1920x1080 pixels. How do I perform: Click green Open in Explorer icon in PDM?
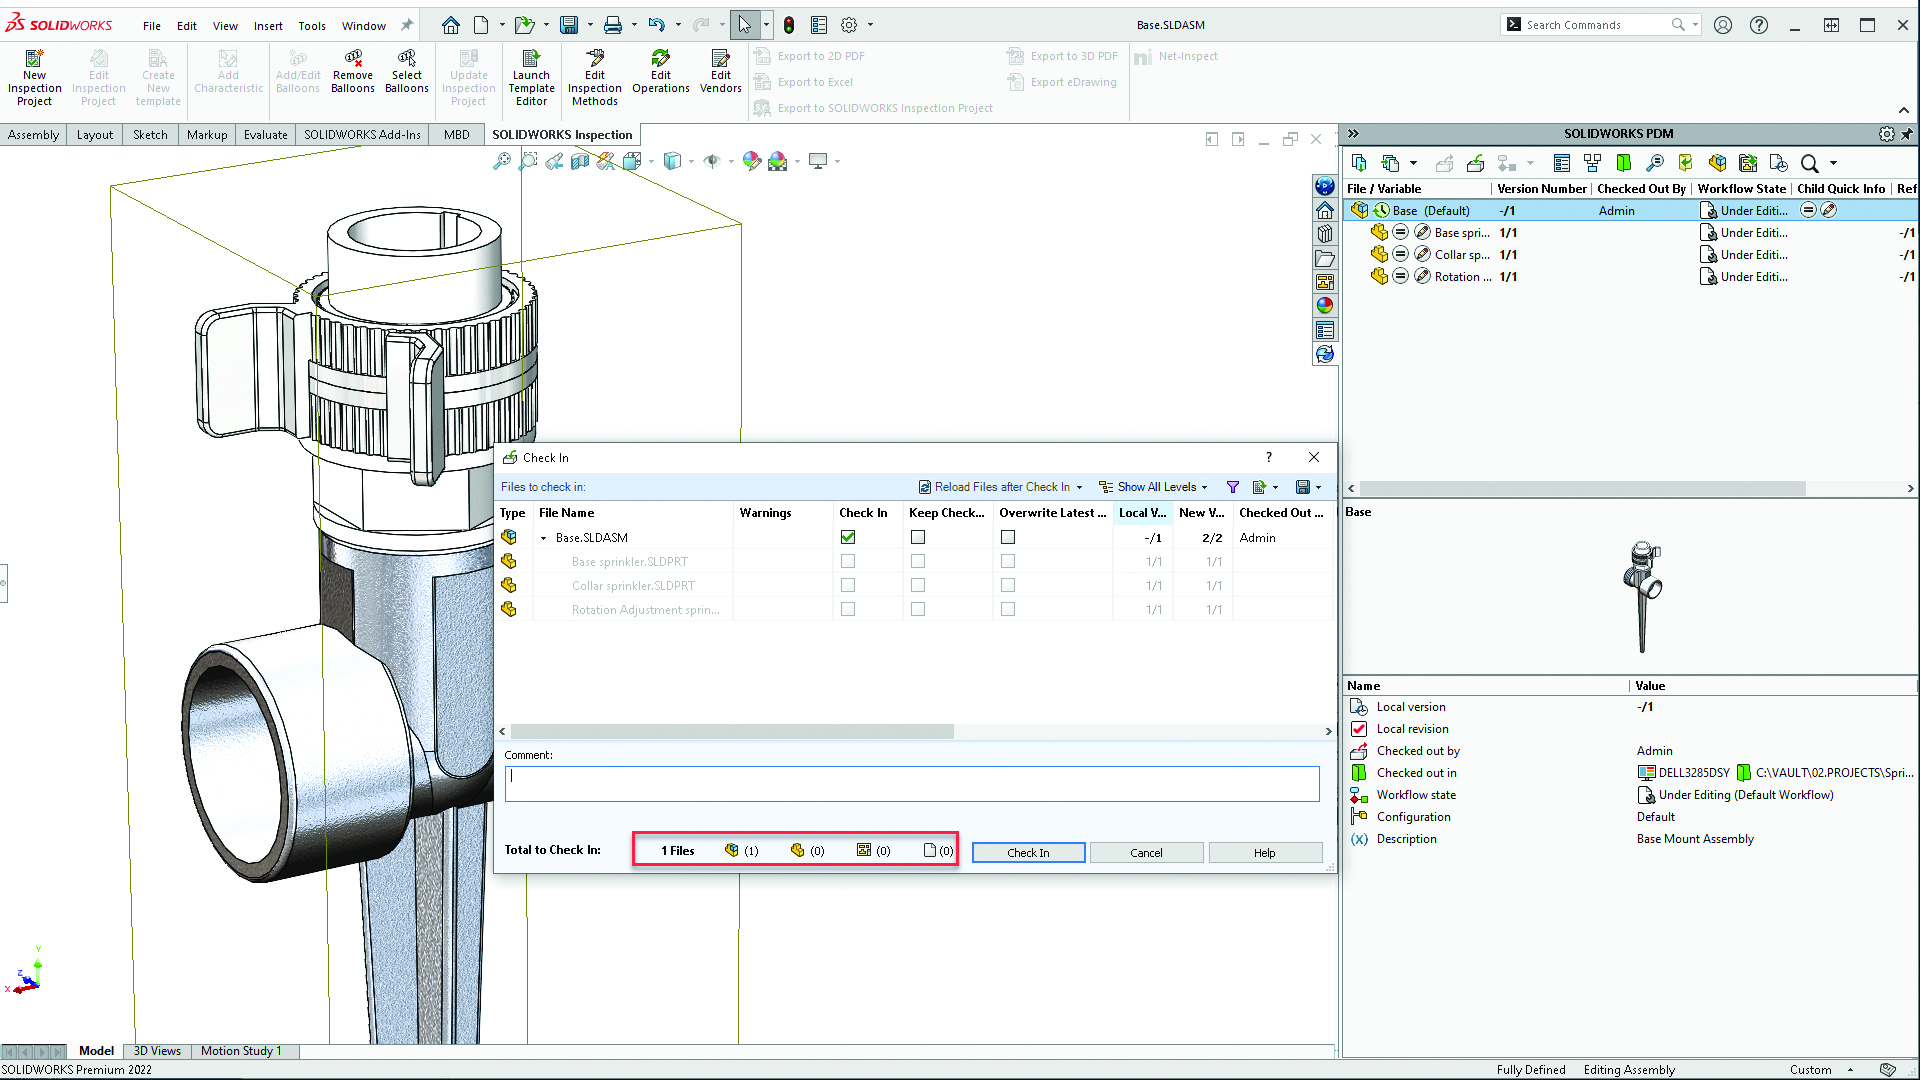pyautogui.click(x=1624, y=163)
